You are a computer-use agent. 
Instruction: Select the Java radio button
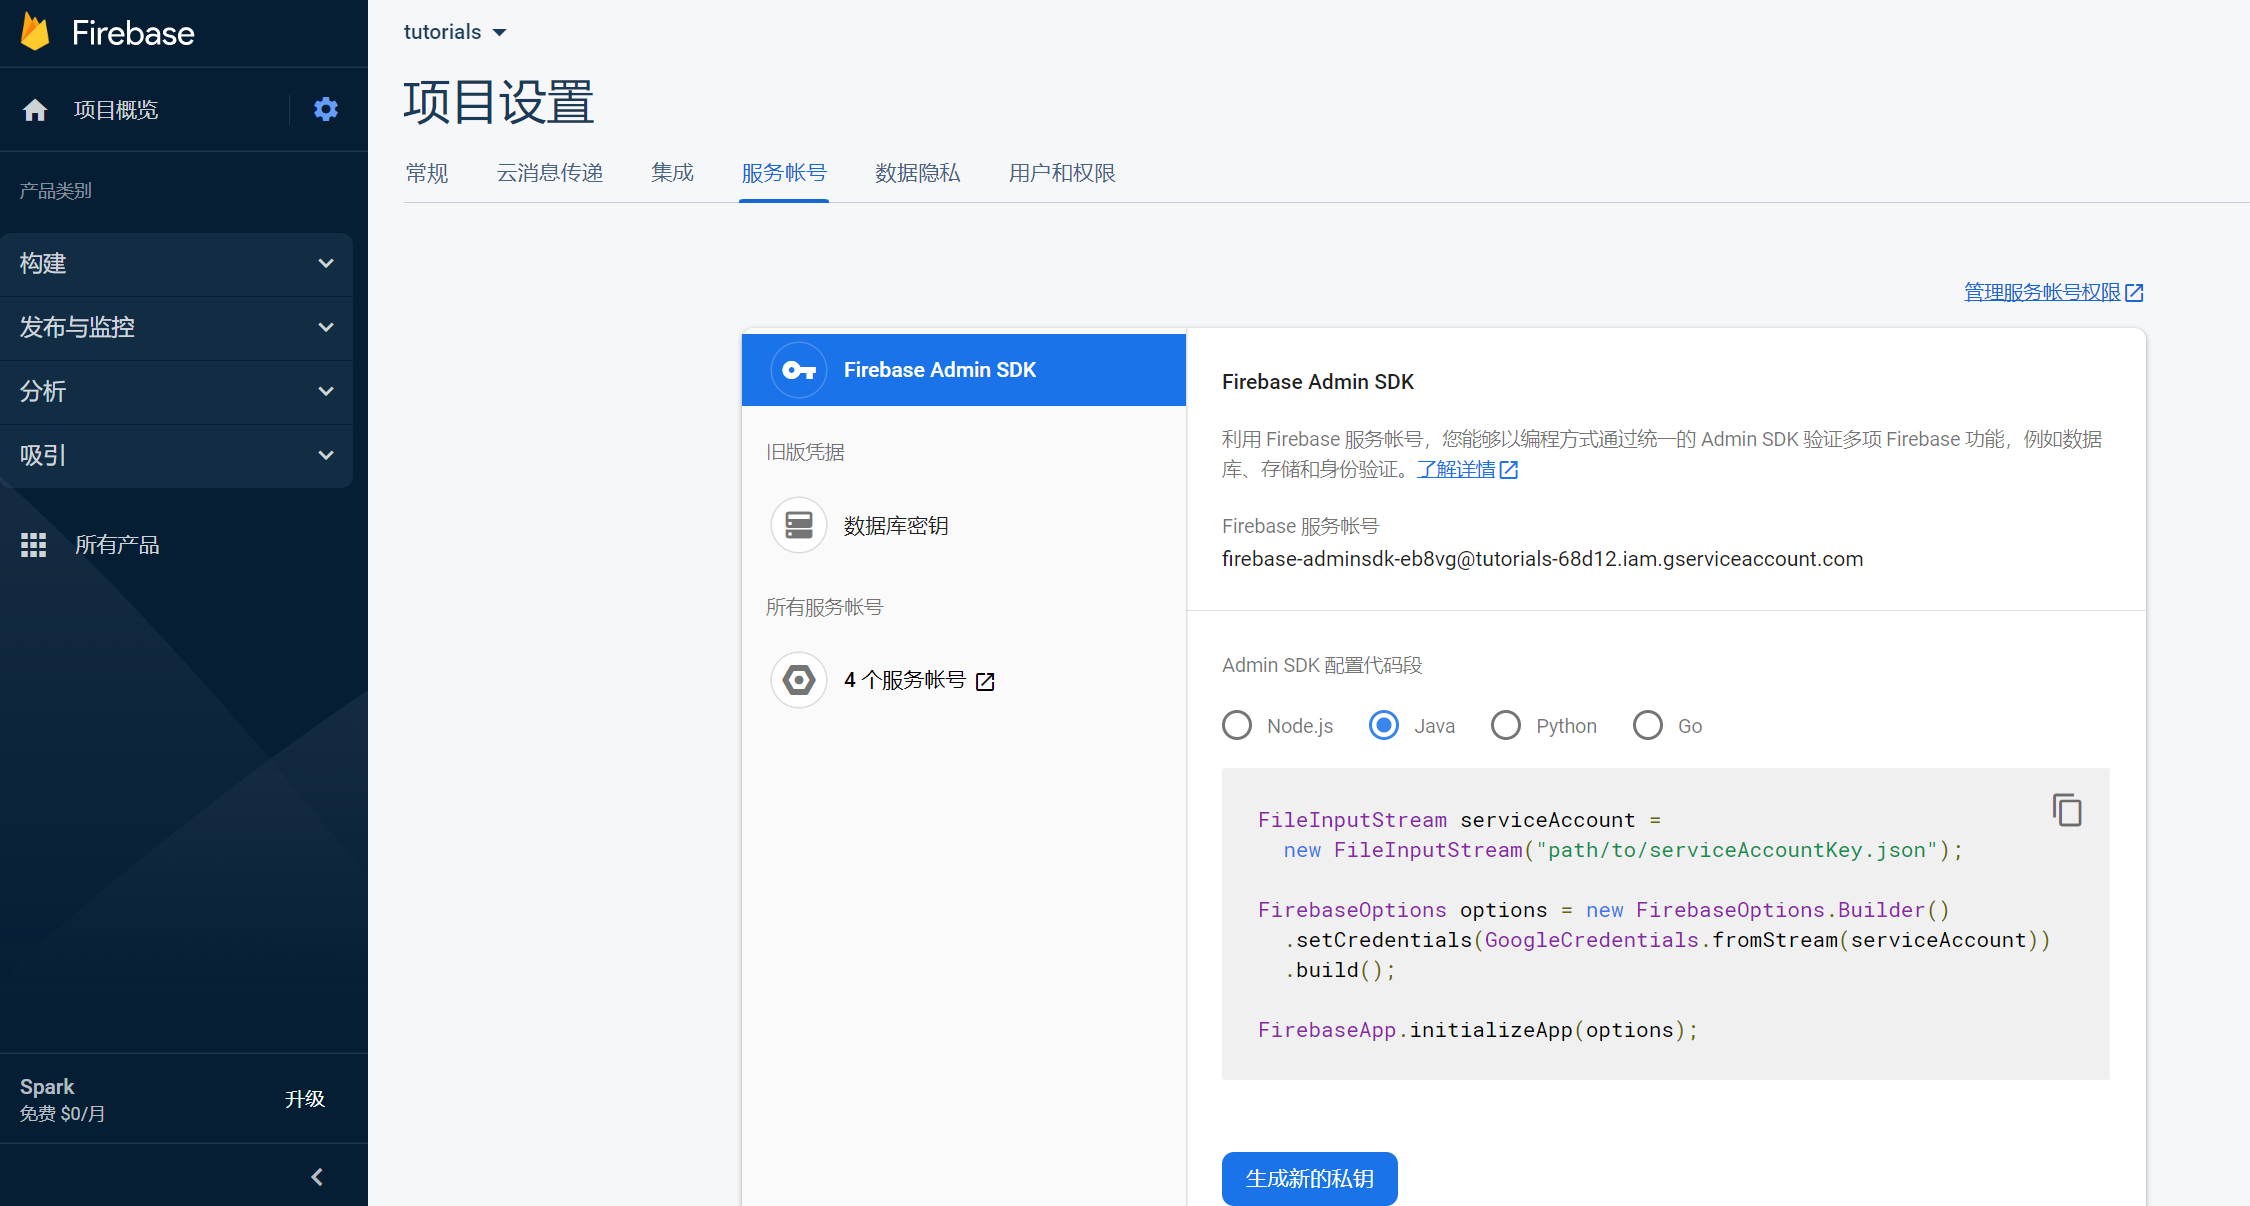[x=1384, y=725]
